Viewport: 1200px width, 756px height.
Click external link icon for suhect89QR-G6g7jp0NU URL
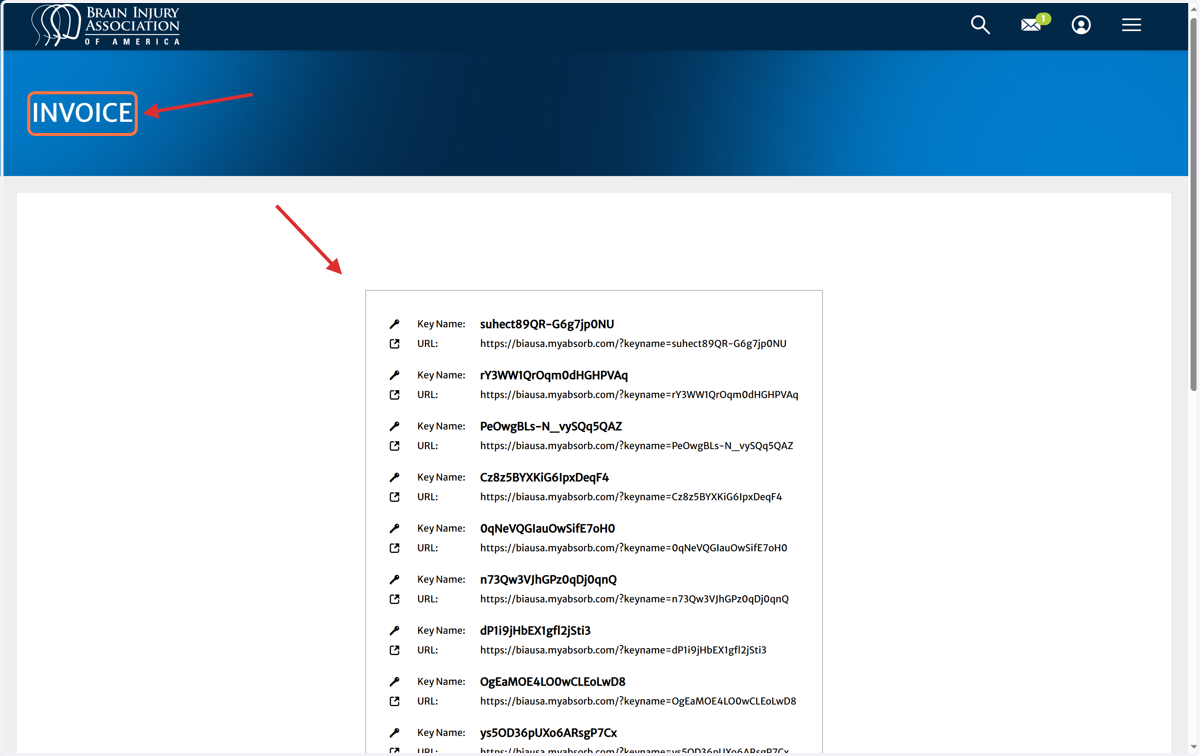394,343
